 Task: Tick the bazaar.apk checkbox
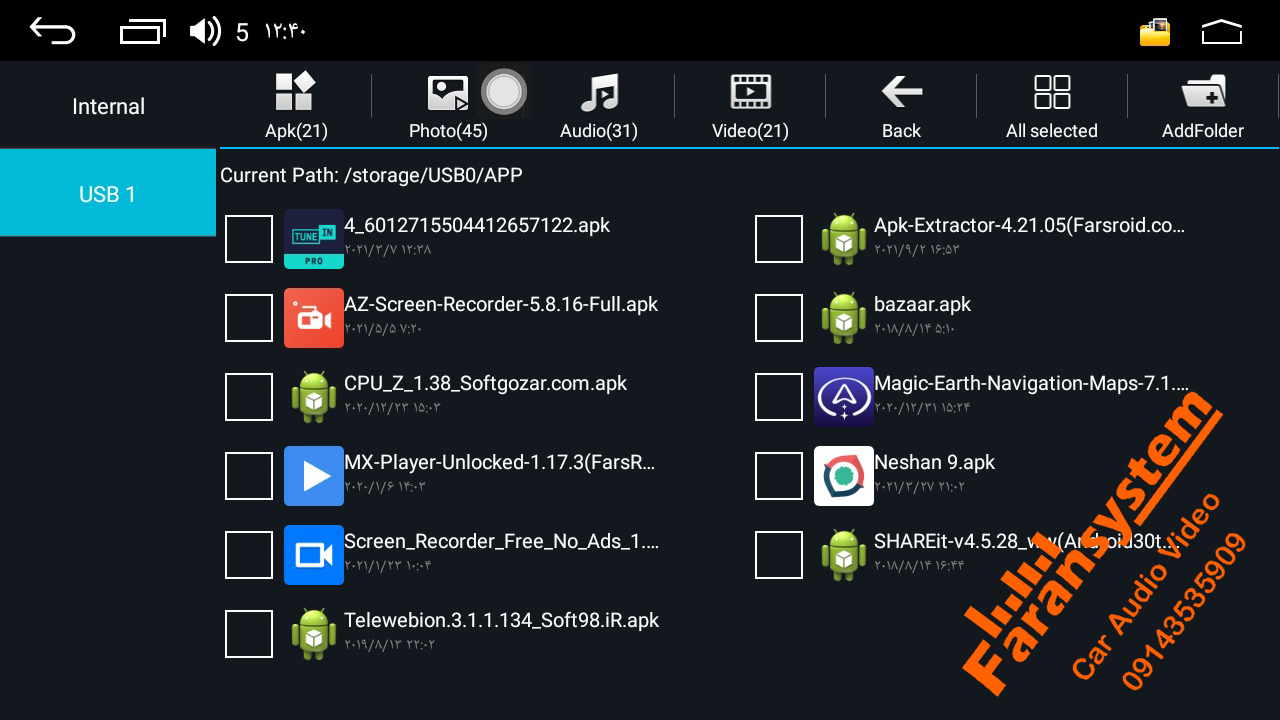[x=779, y=318]
